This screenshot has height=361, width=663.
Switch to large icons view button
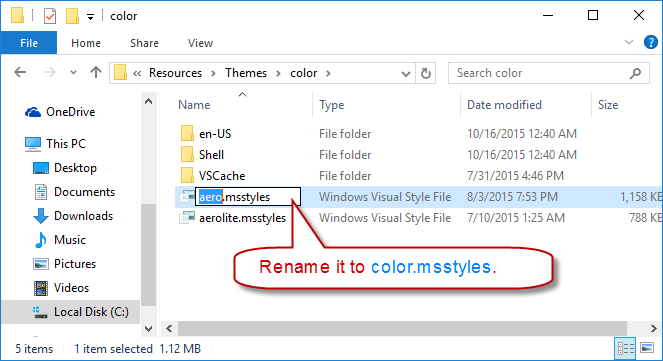(647, 348)
